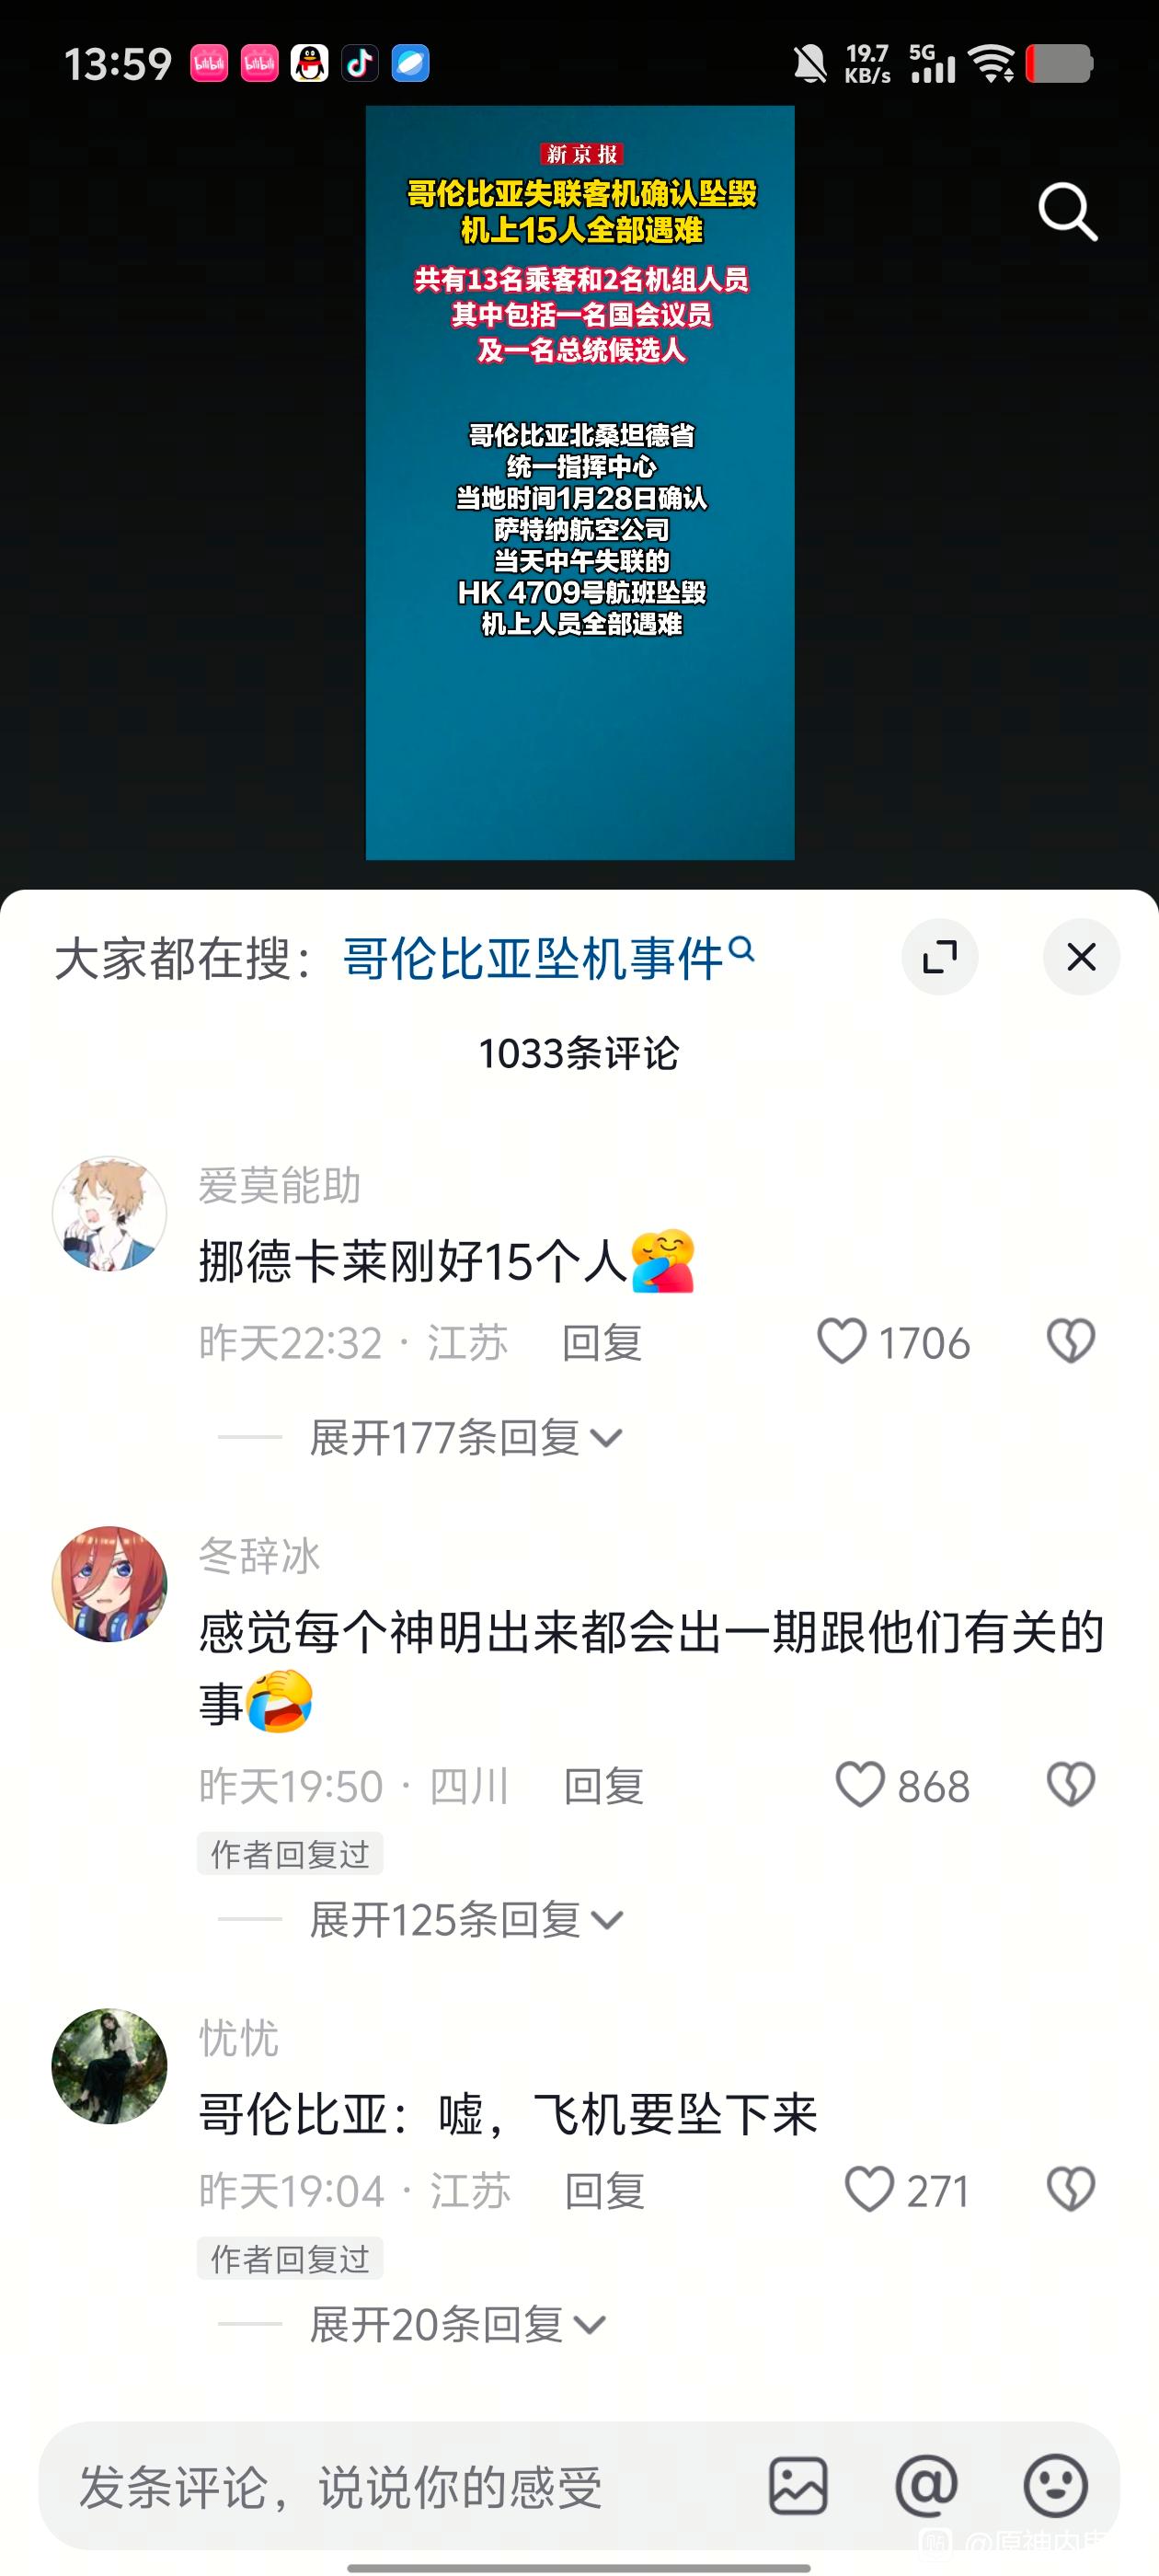This screenshot has height=2576, width=1159.
Task: Reply to 忧忧's comment
Action: tap(605, 2190)
